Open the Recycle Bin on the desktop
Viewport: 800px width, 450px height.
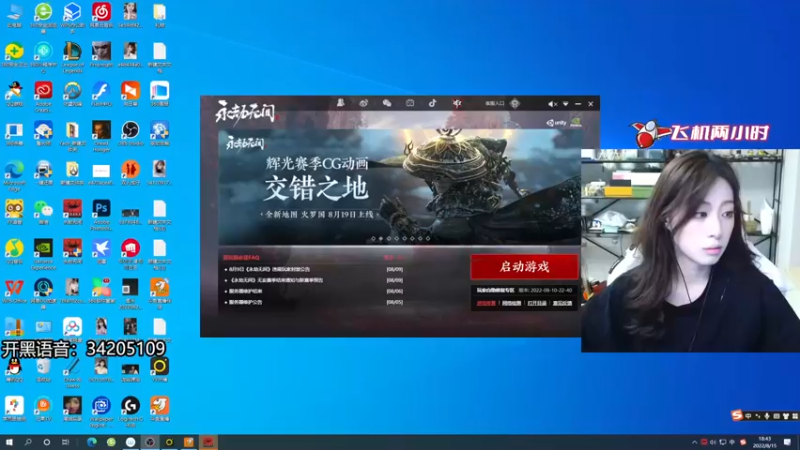coord(43,370)
